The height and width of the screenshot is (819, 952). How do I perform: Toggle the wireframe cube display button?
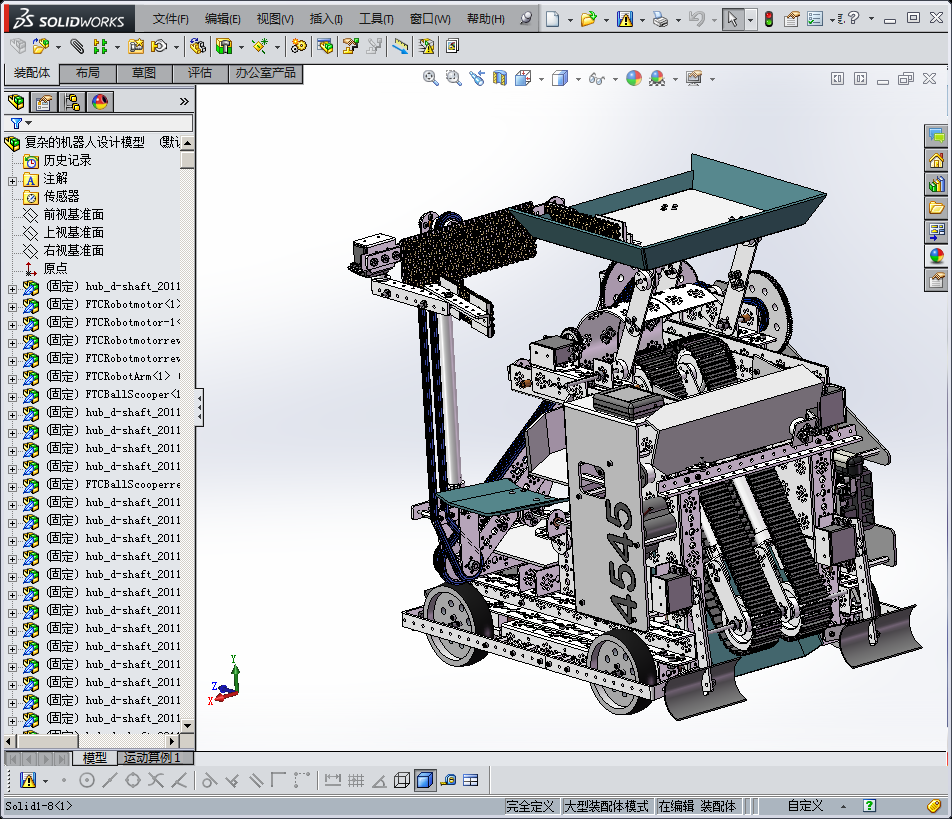[x=401, y=780]
